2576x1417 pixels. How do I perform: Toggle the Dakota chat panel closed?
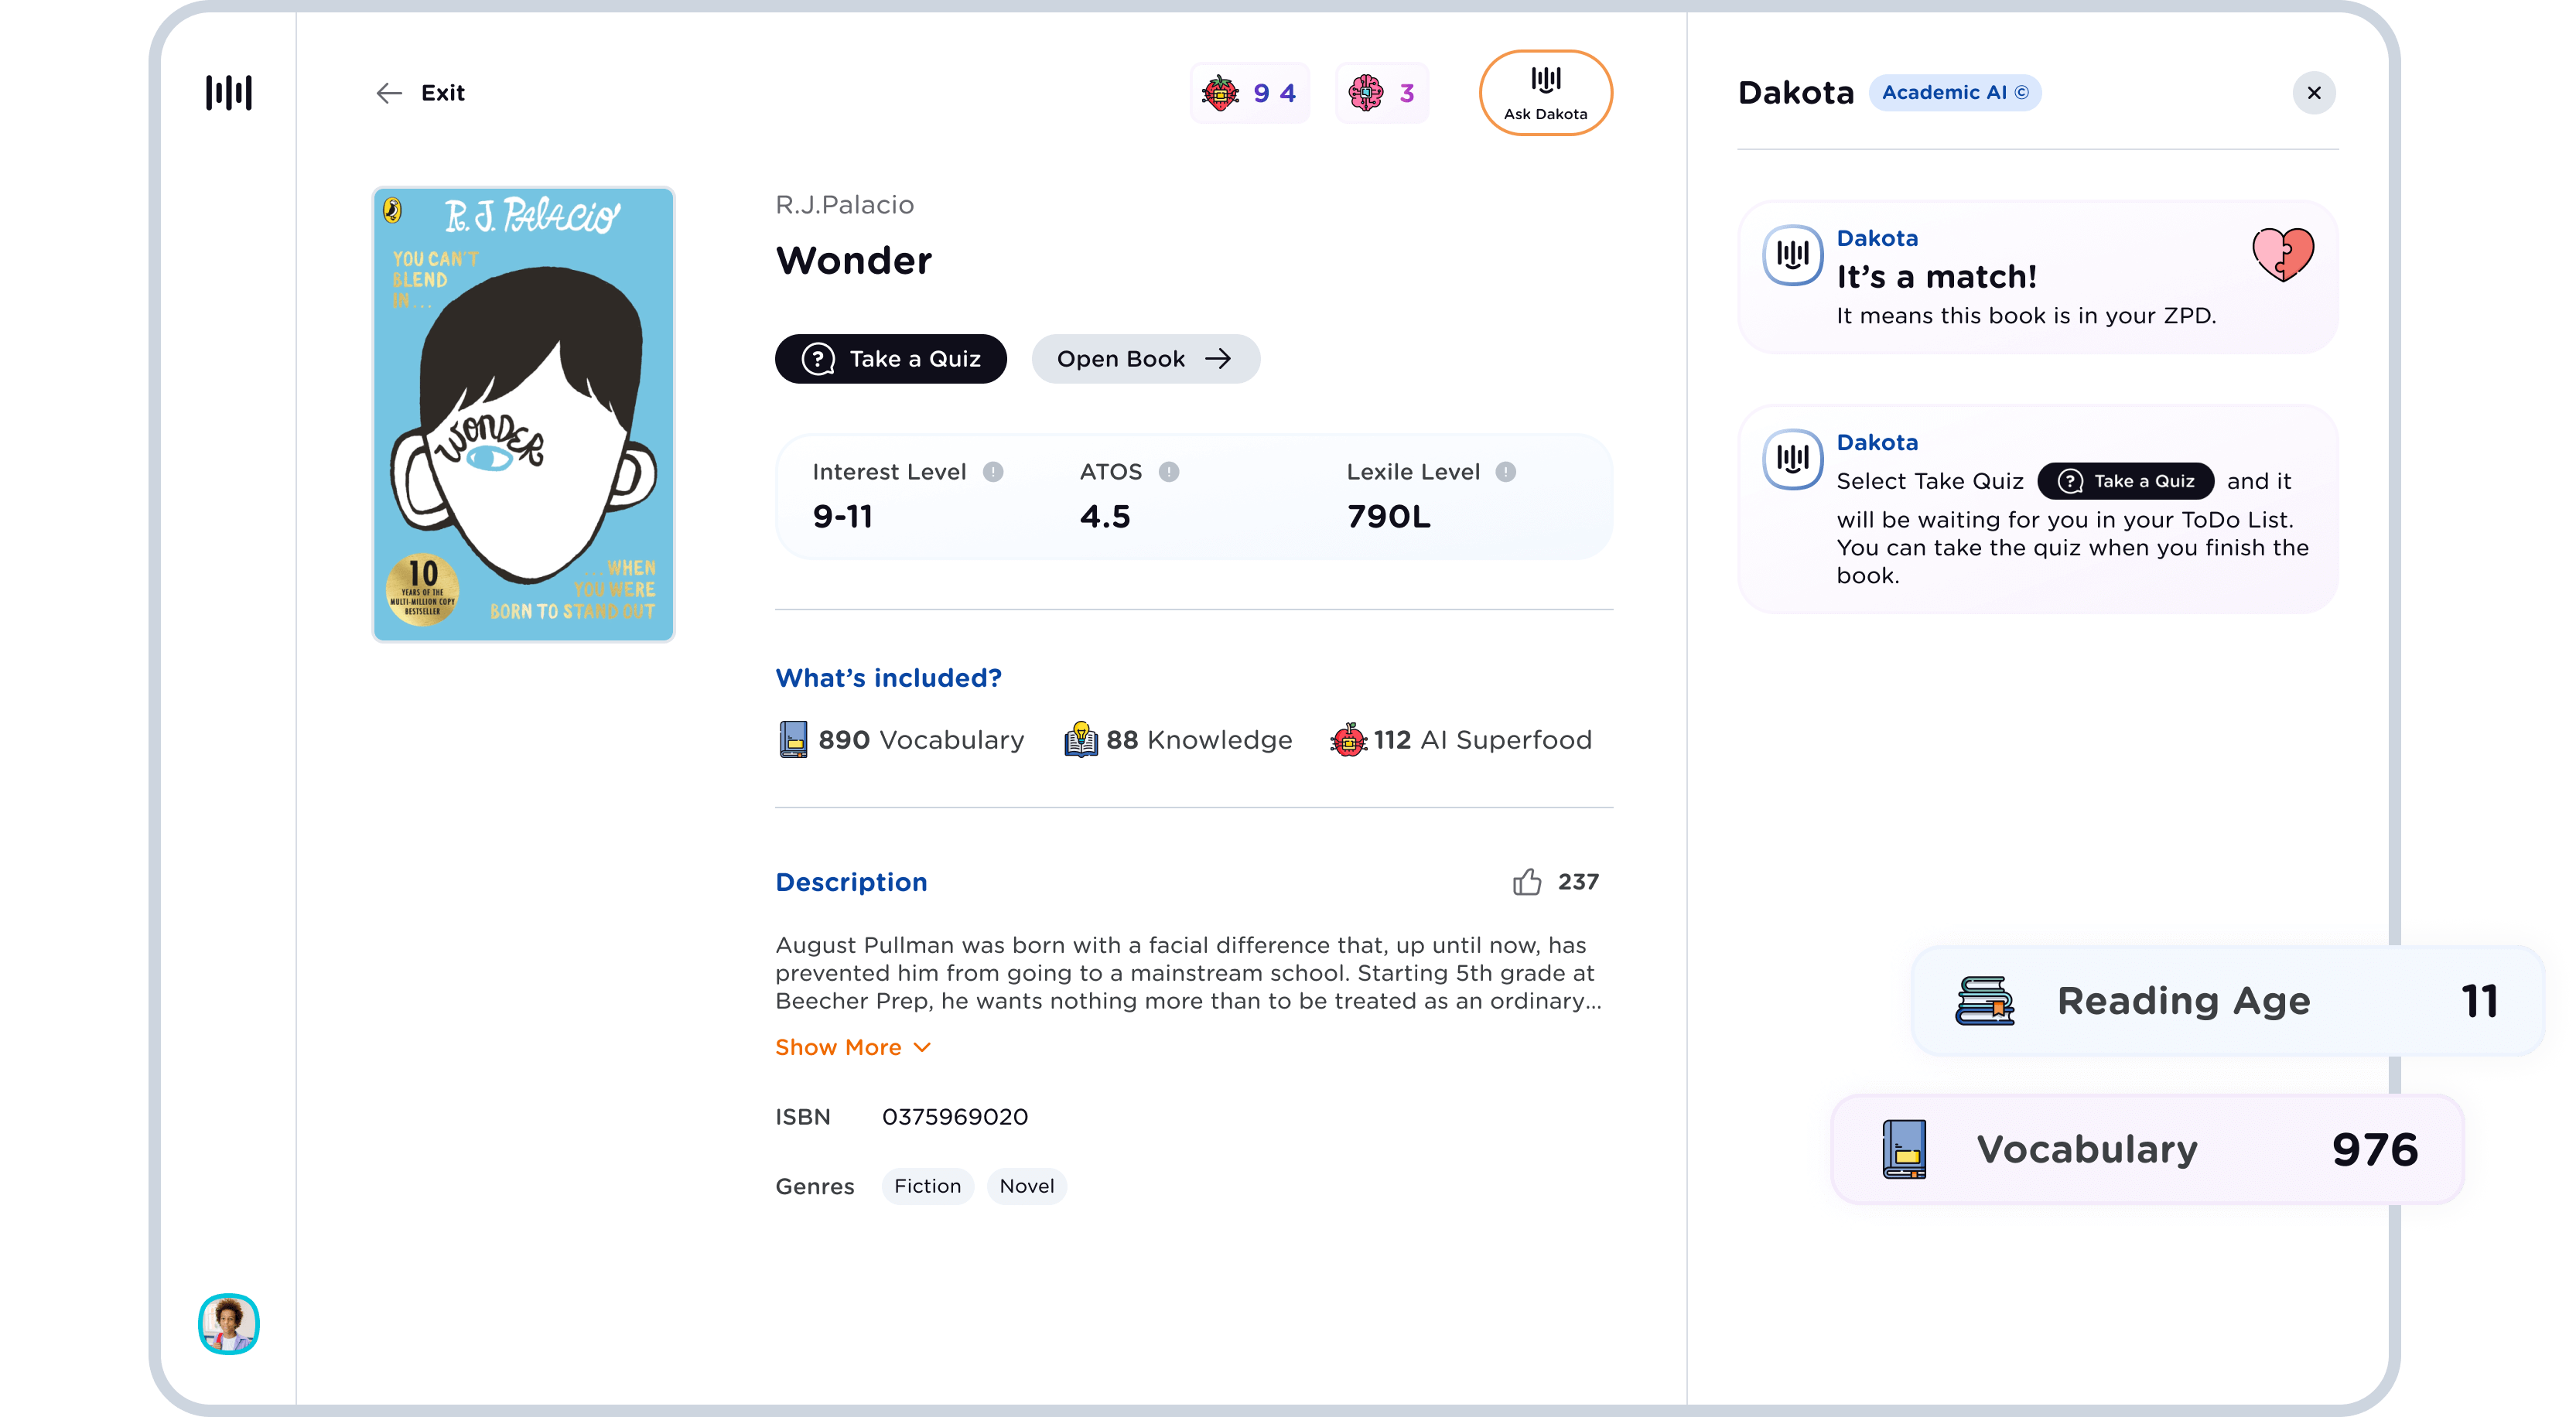[2315, 93]
